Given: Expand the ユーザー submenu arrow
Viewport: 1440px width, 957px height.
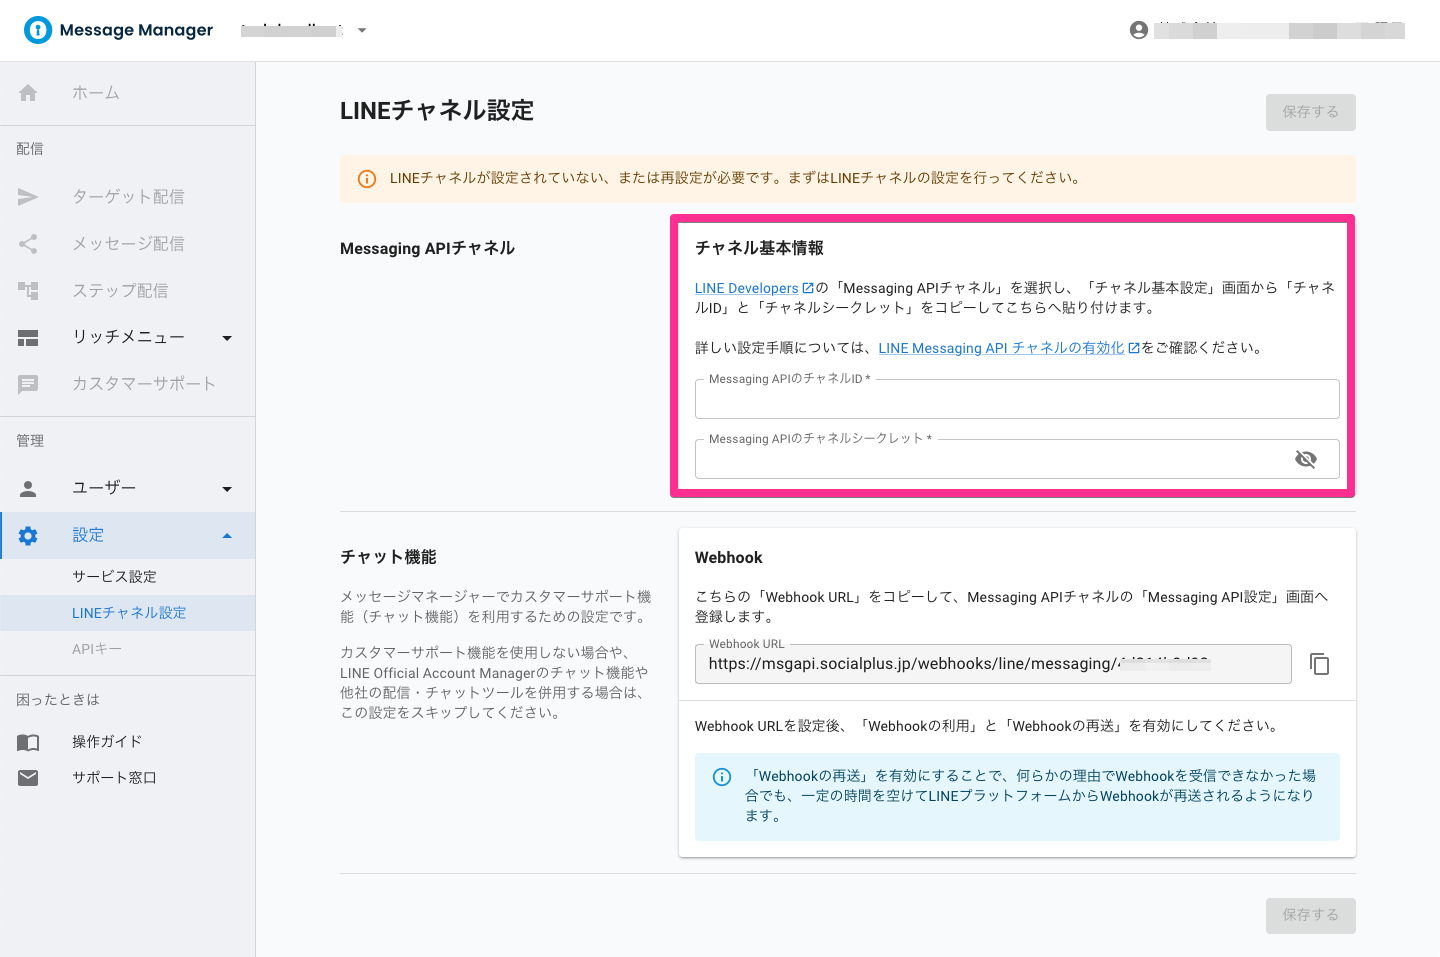Looking at the screenshot, I should [227, 489].
